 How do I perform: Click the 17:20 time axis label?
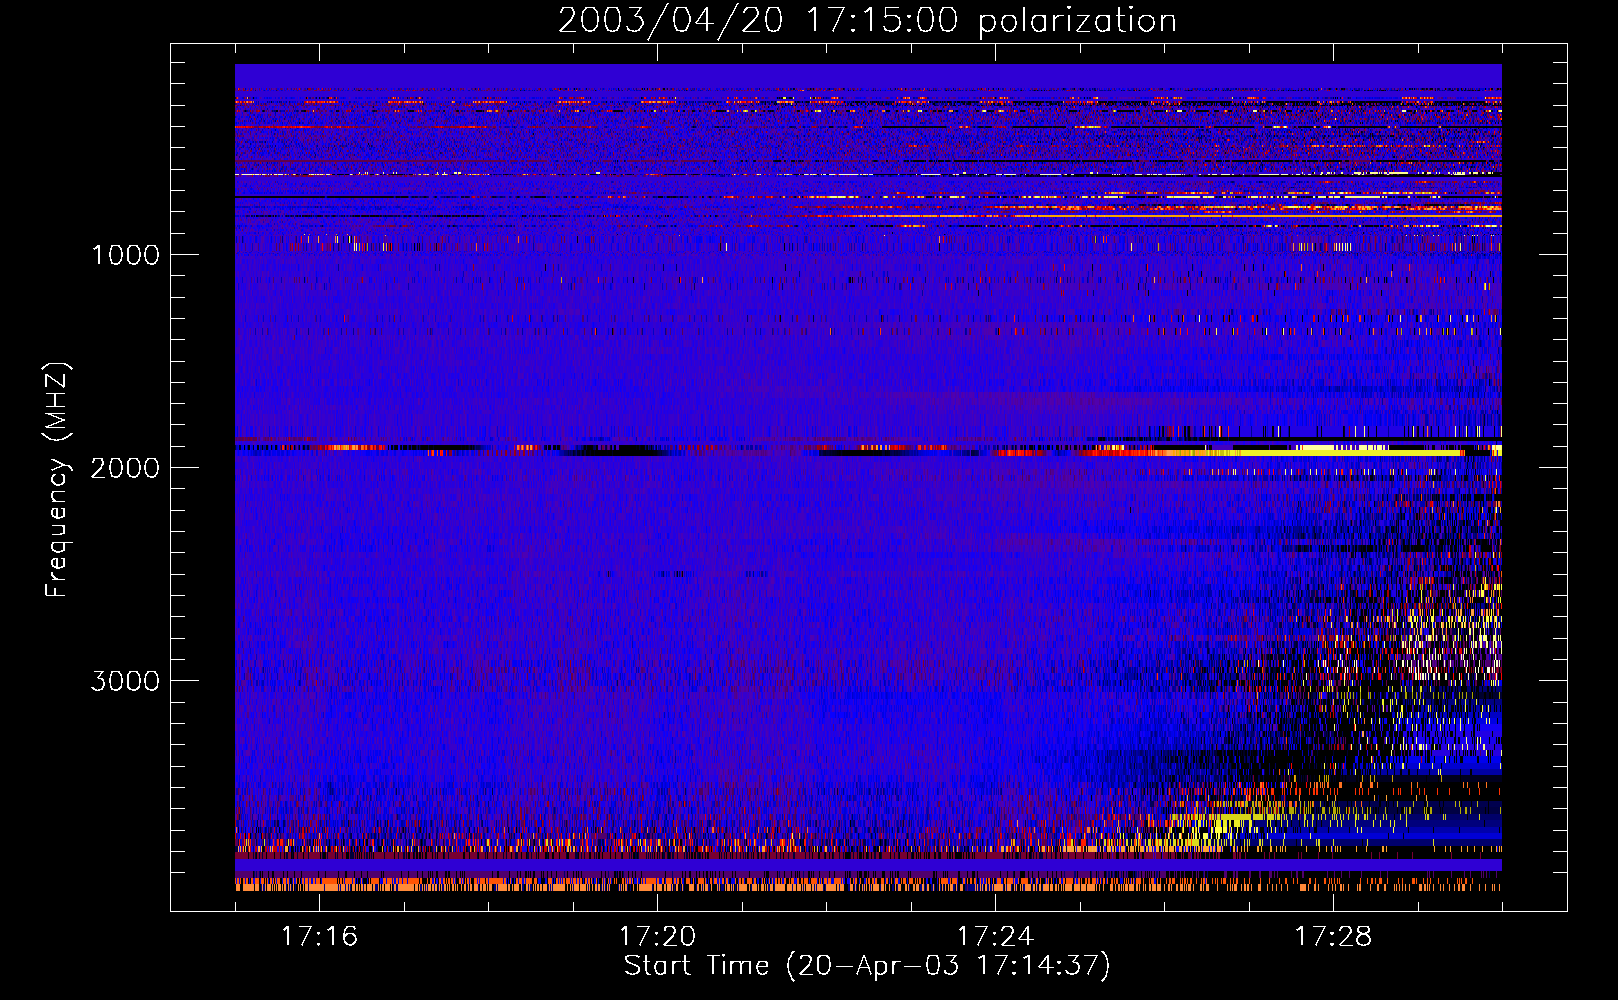coord(657,937)
